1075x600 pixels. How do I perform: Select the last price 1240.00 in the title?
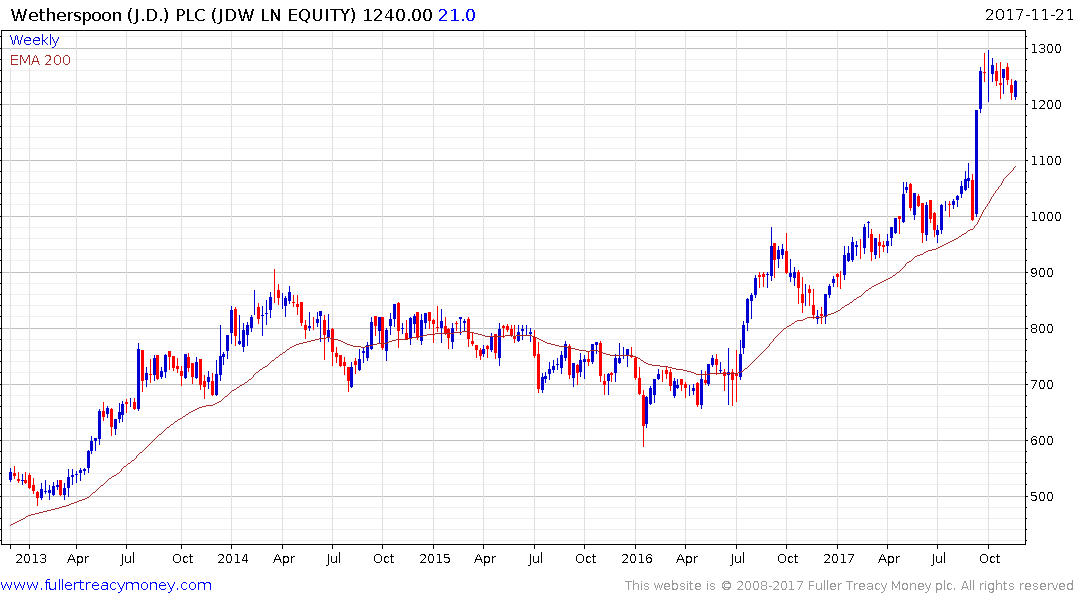[397, 15]
